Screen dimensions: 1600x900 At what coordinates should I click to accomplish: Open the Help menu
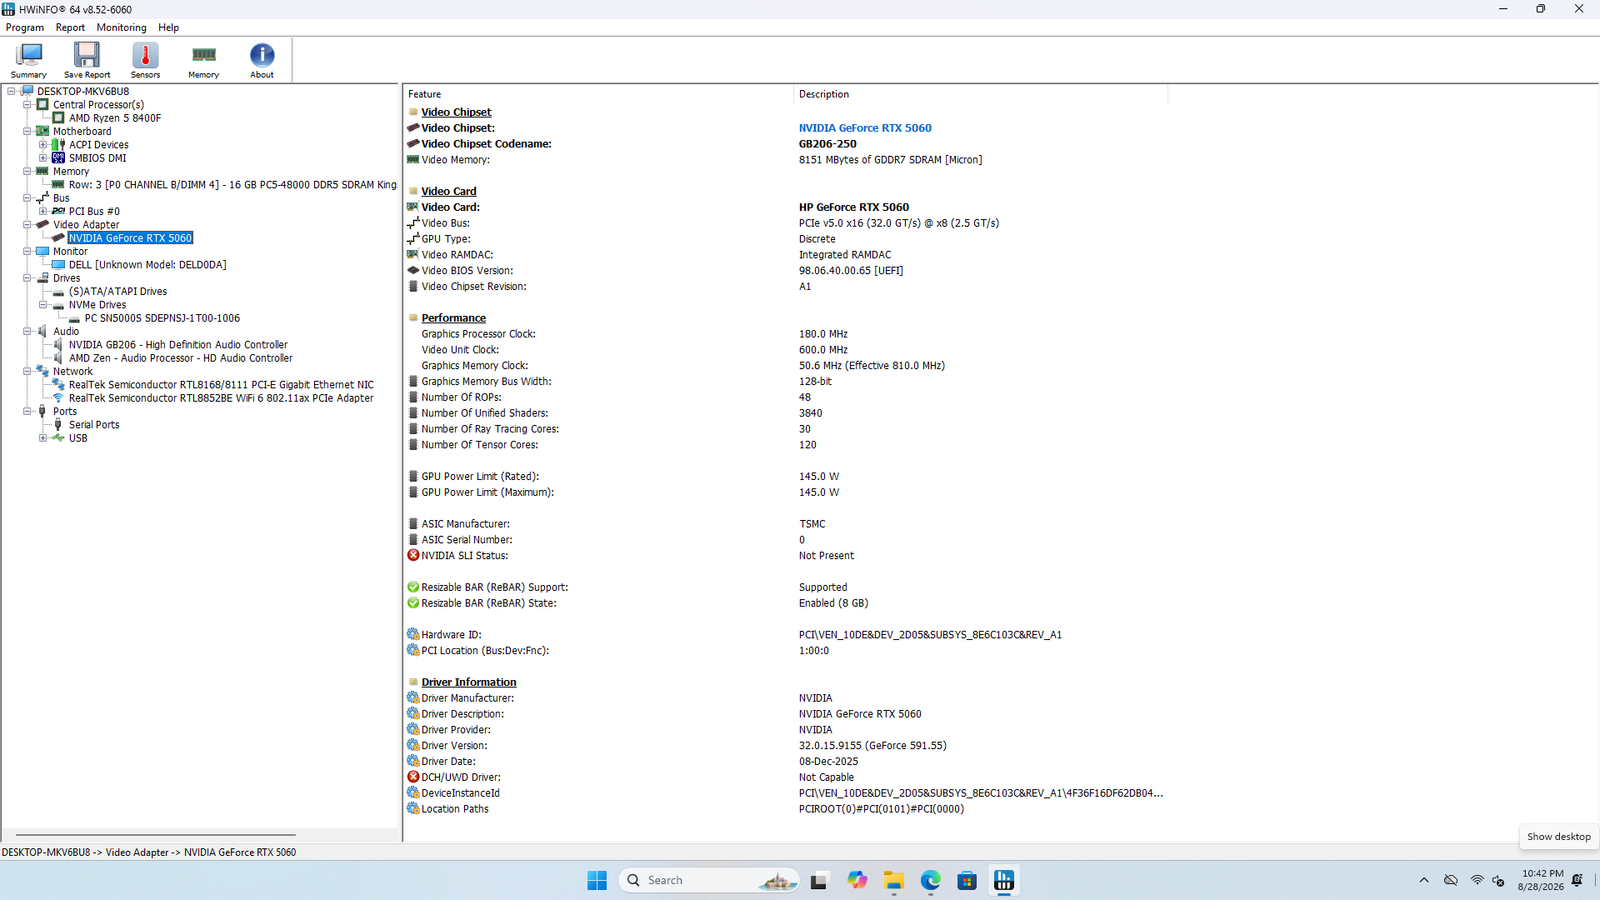coord(169,28)
